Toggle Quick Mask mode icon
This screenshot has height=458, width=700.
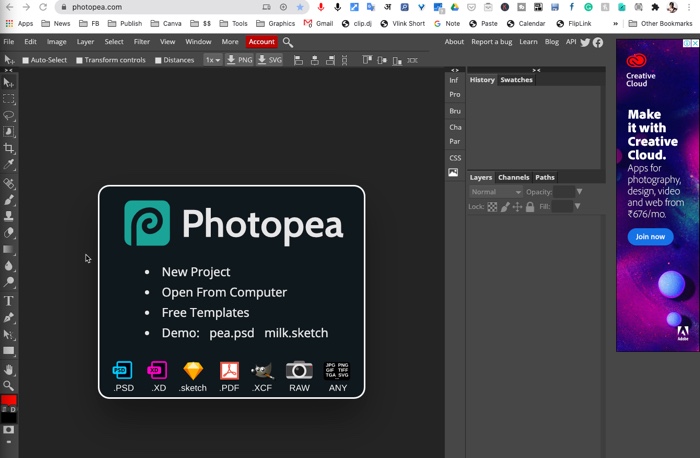(8, 429)
